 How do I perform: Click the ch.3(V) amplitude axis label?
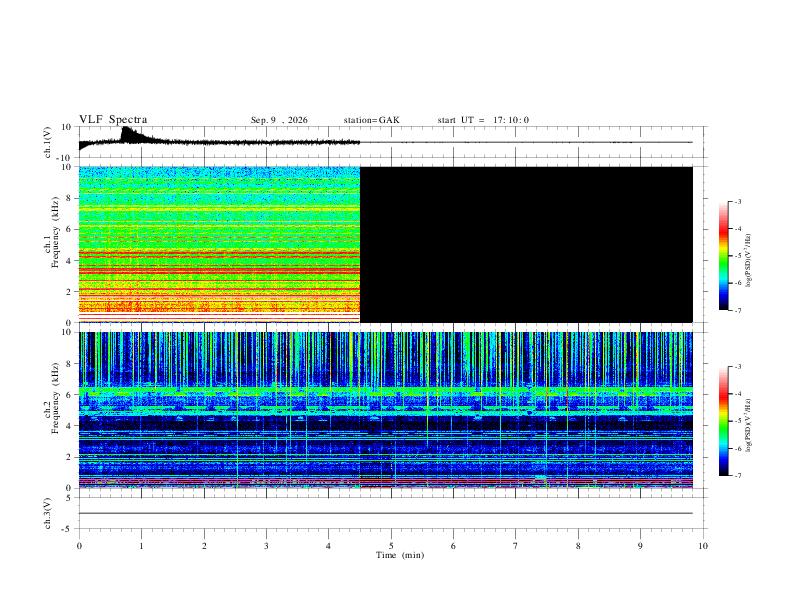(x=48, y=513)
